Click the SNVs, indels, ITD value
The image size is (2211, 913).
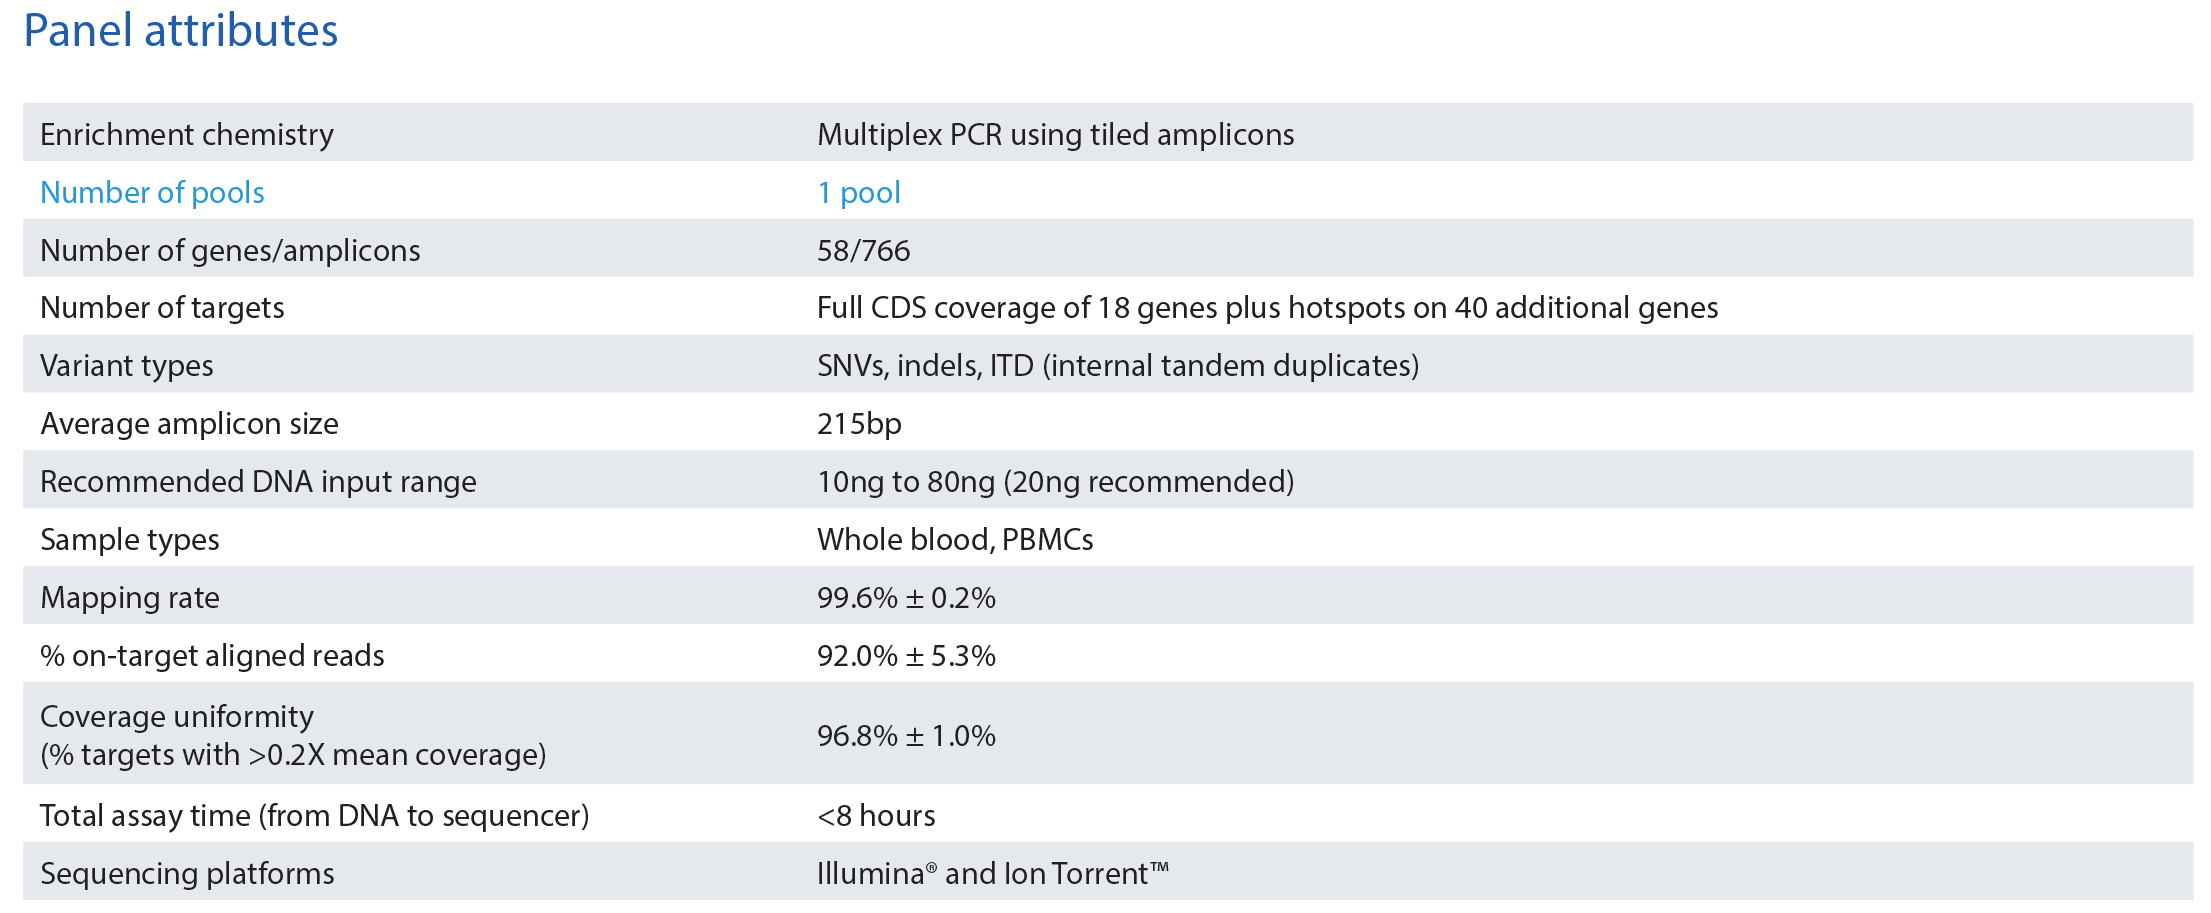pyautogui.click(x=1117, y=366)
